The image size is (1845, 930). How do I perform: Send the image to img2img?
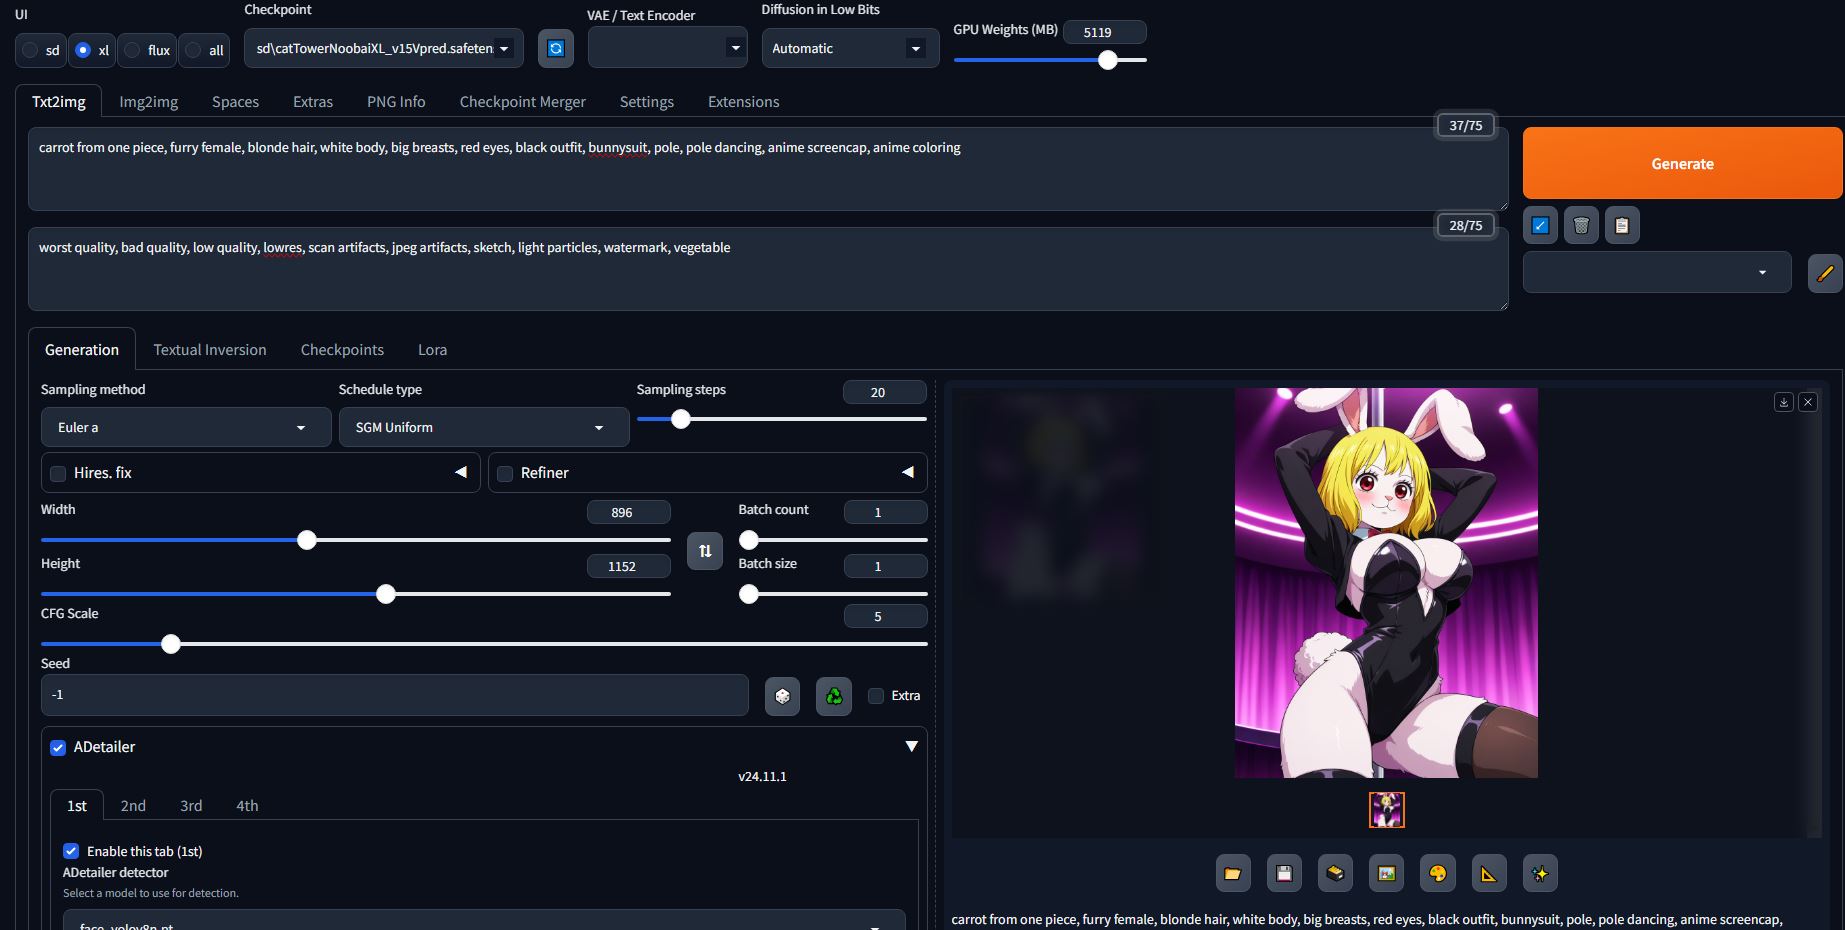[1386, 874]
